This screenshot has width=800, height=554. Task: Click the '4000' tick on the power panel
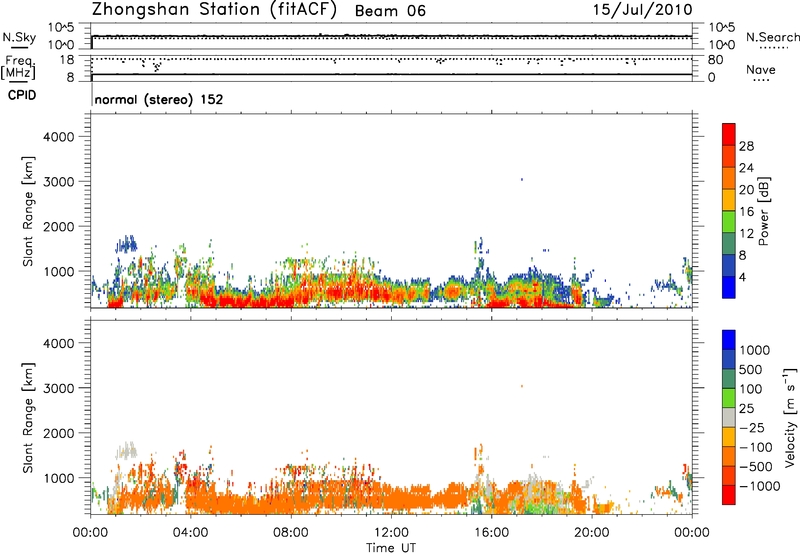59,137
